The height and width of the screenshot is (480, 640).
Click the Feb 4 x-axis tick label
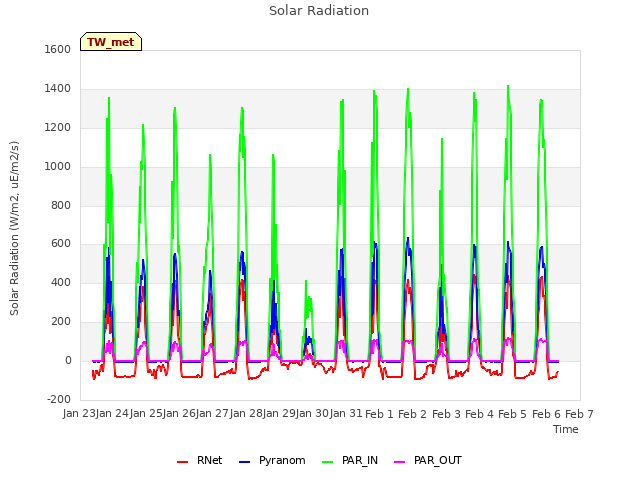click(480, 414)
